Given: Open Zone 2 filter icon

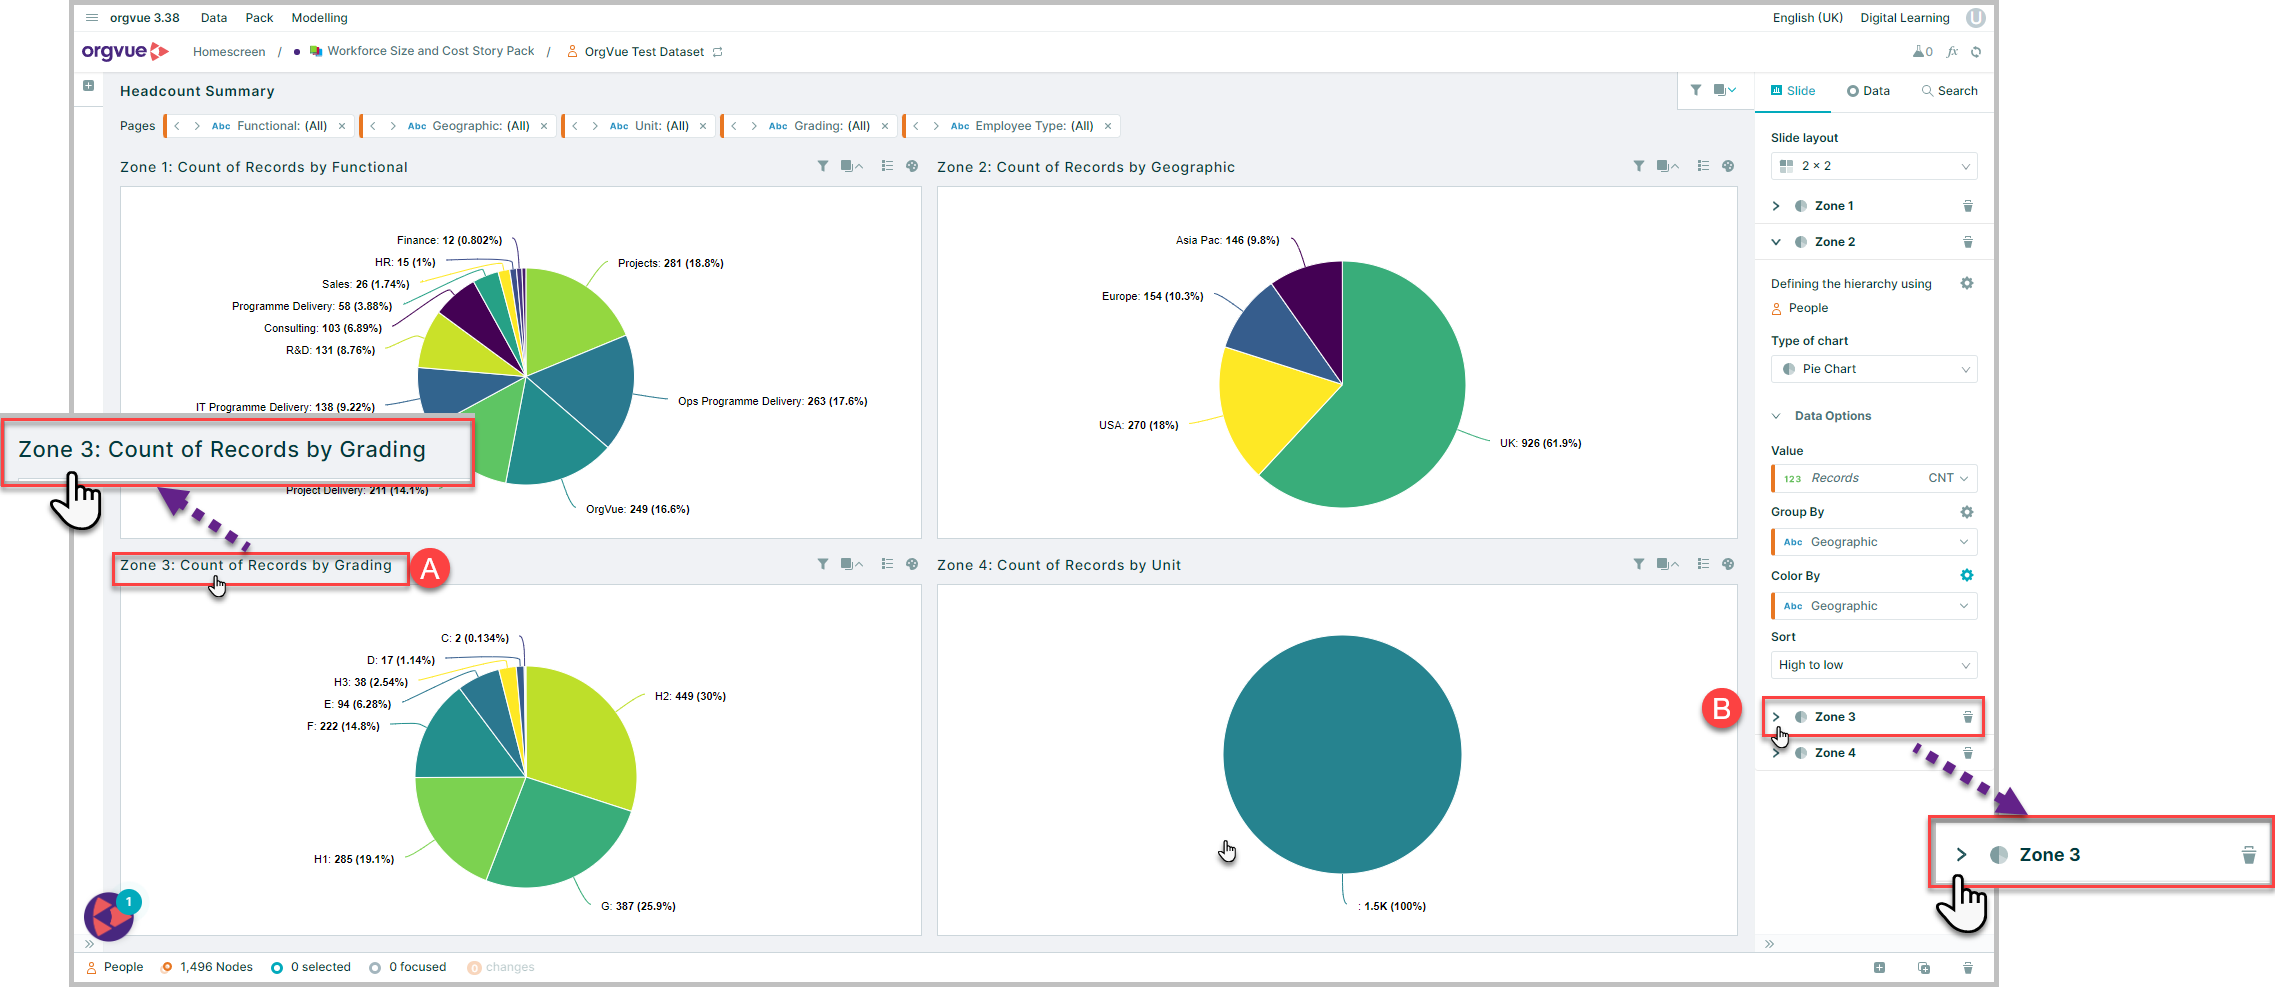Looking at the screenshot, I should click(x=1638, y=166).
